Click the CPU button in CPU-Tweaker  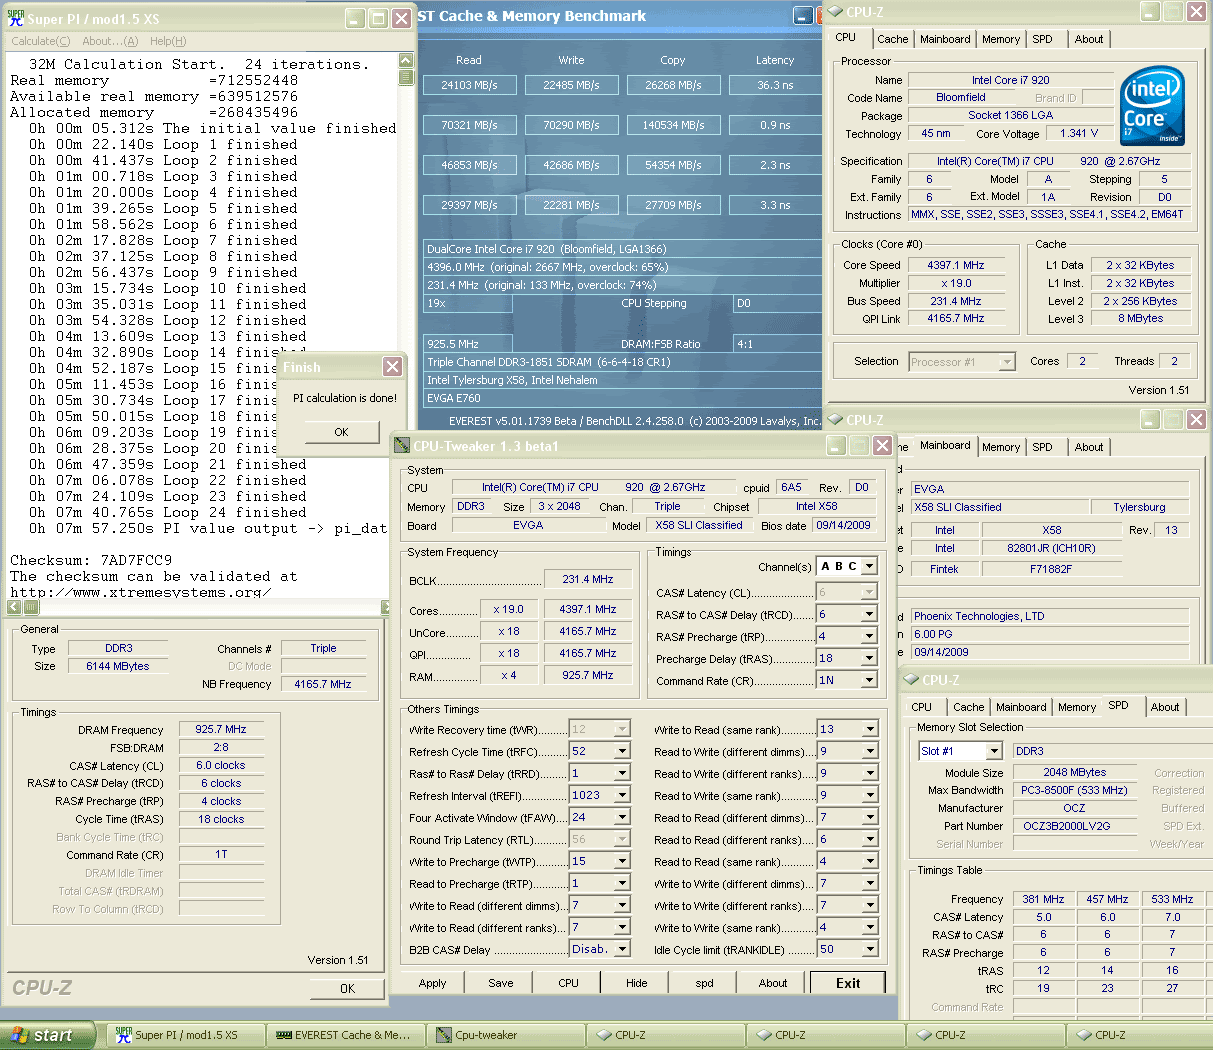[x=568, y=983]
